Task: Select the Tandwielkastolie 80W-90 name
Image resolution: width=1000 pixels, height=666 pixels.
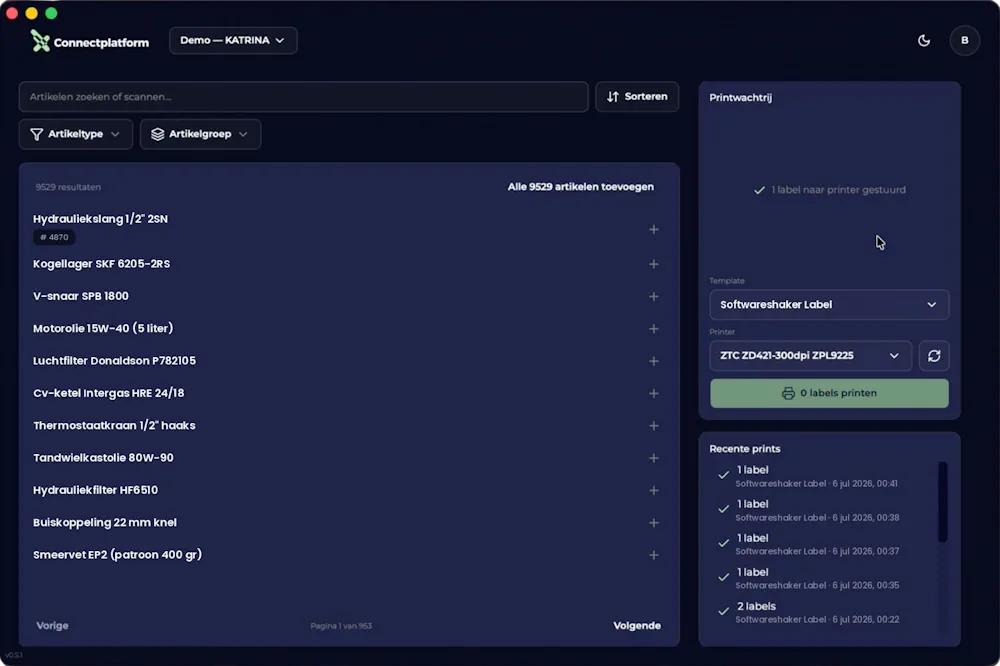Action: (103, 457)
